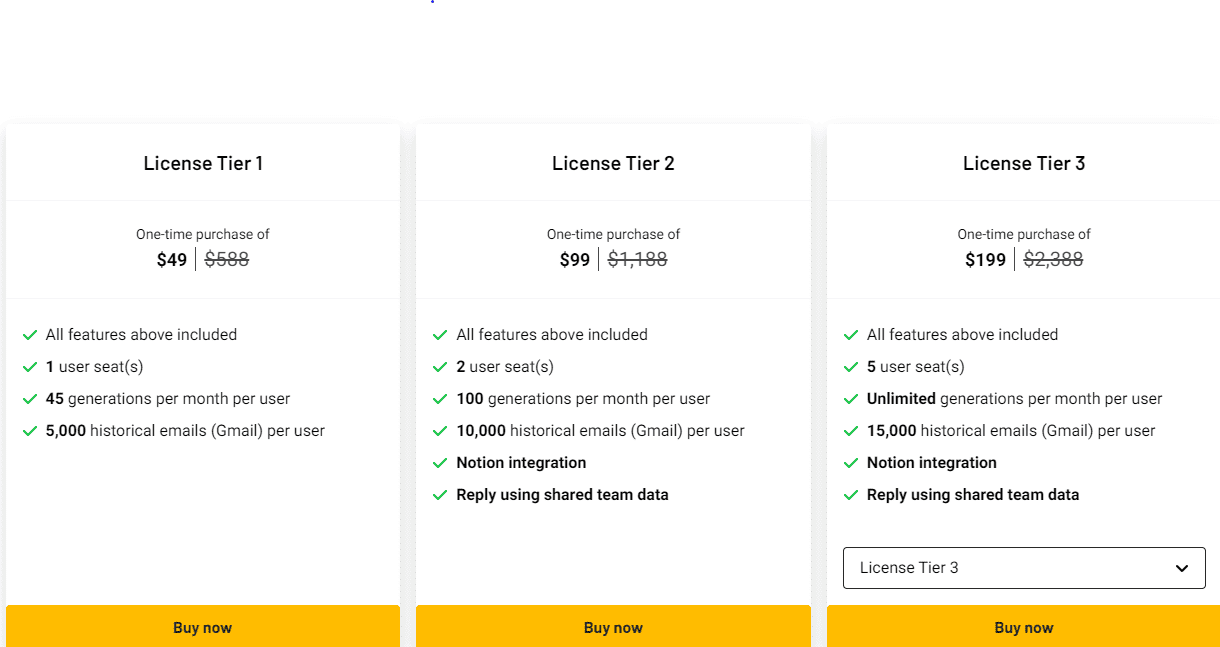Click the checkmark next to 1 user seat(s)
Image resolution: width=1220 pixels, height=647 pixels.
coord(30,366)
